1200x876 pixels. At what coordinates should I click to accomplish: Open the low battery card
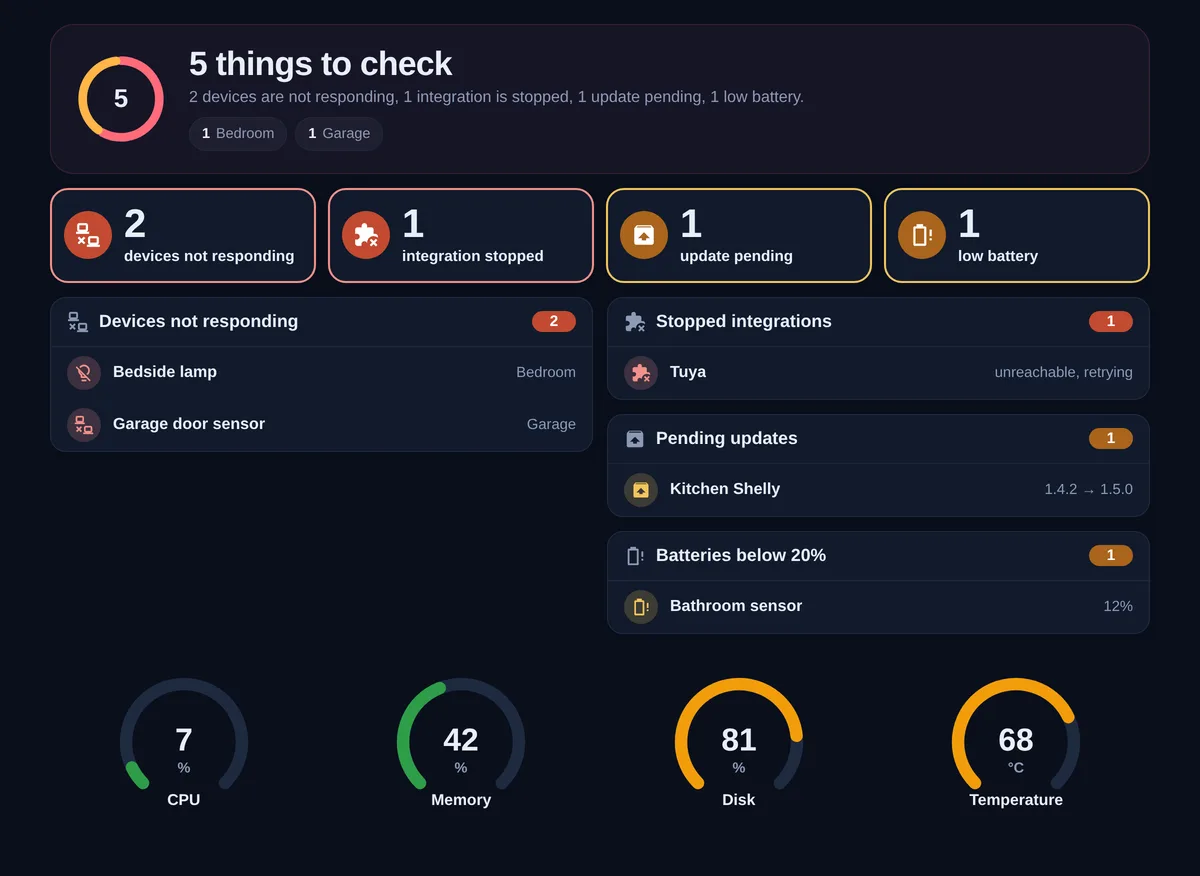point(1017,236)
